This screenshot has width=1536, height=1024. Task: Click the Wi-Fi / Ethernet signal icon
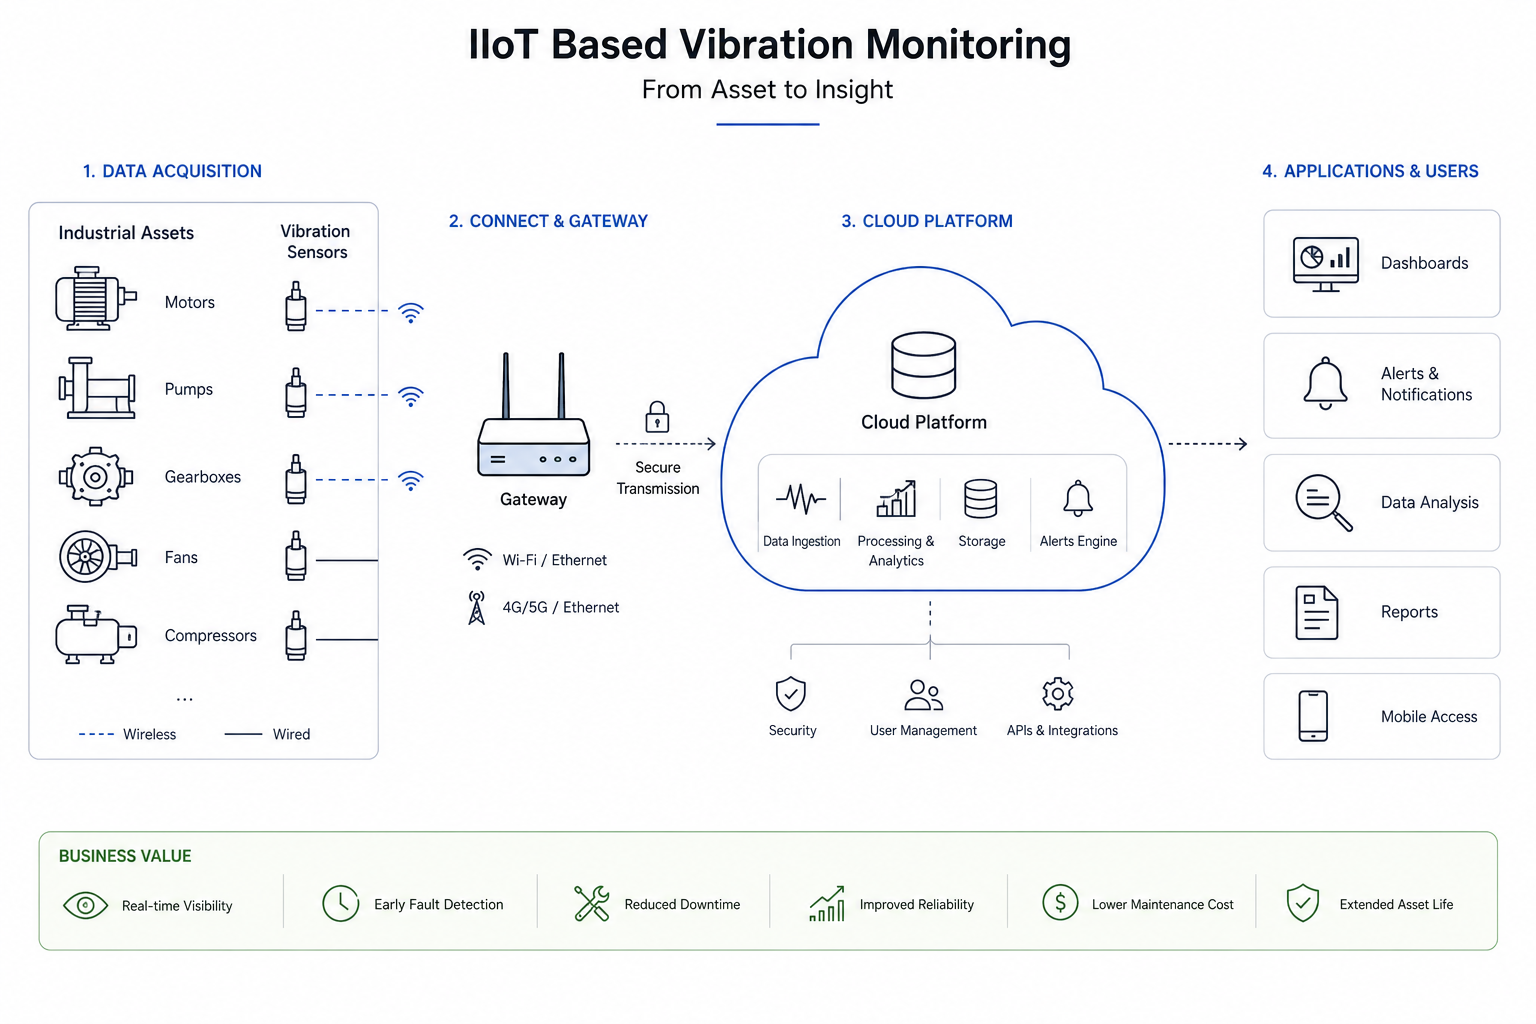pyautogui.click(x=477, y=559)
